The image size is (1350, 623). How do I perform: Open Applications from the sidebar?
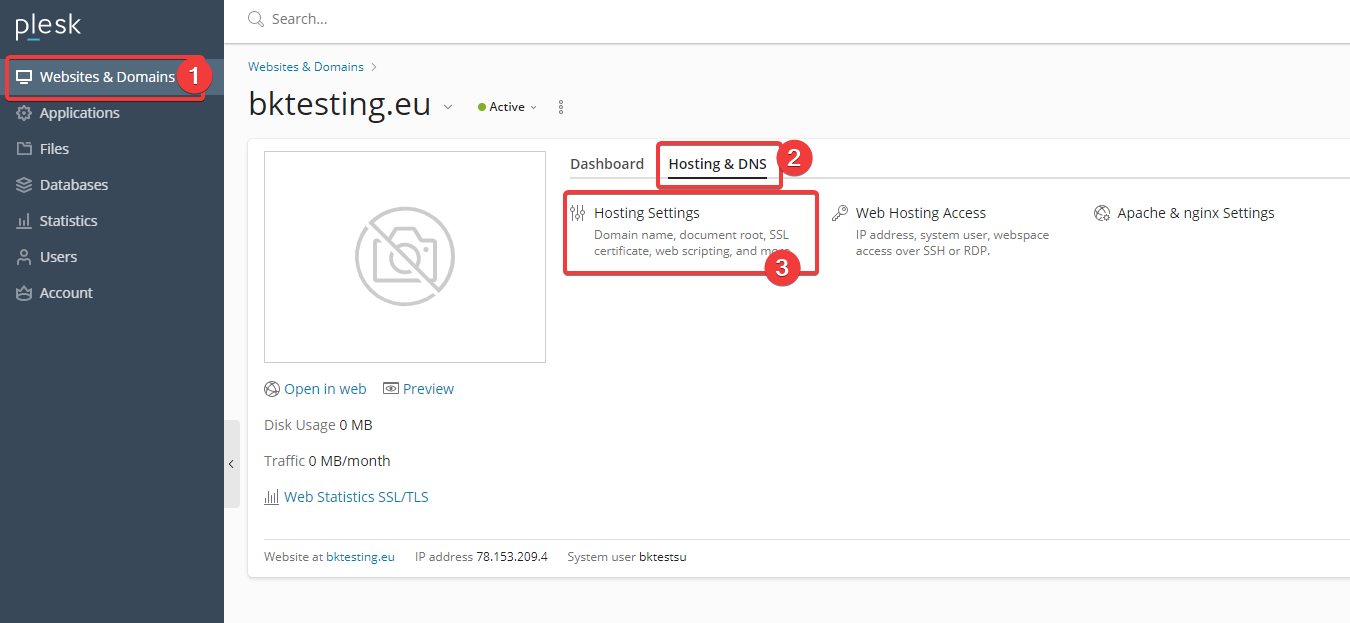point(79,113)
